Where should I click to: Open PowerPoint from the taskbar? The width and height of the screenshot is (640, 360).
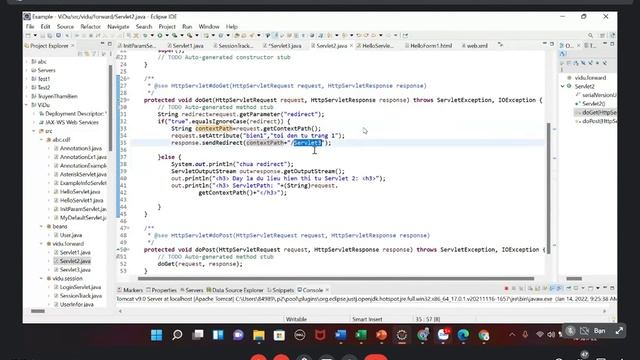point(382,335)
